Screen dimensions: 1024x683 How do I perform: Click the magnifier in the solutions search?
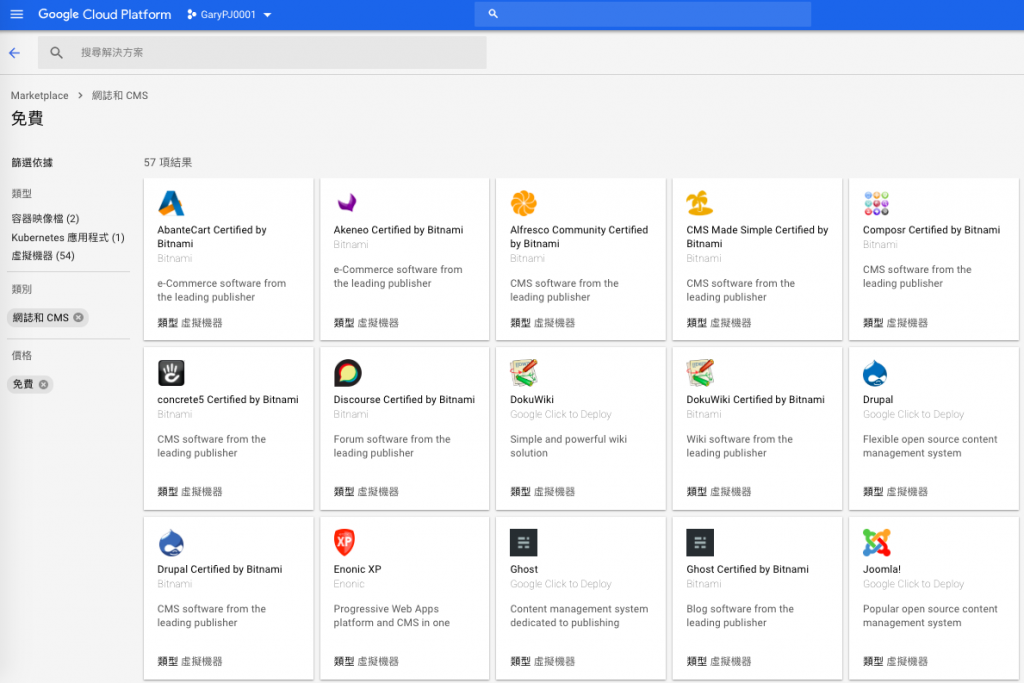click(x=57, y=53)
